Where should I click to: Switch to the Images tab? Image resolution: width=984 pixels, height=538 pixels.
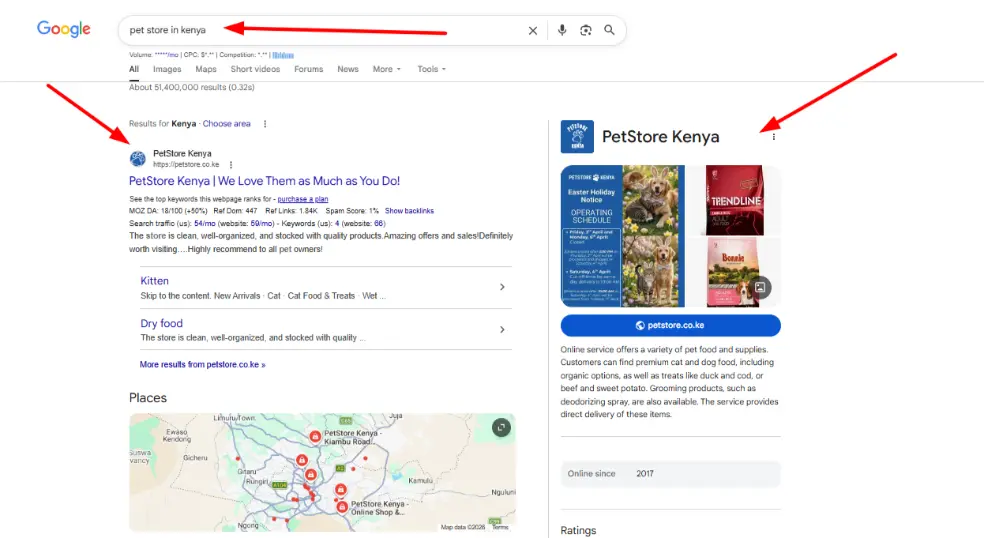point(167,69)
